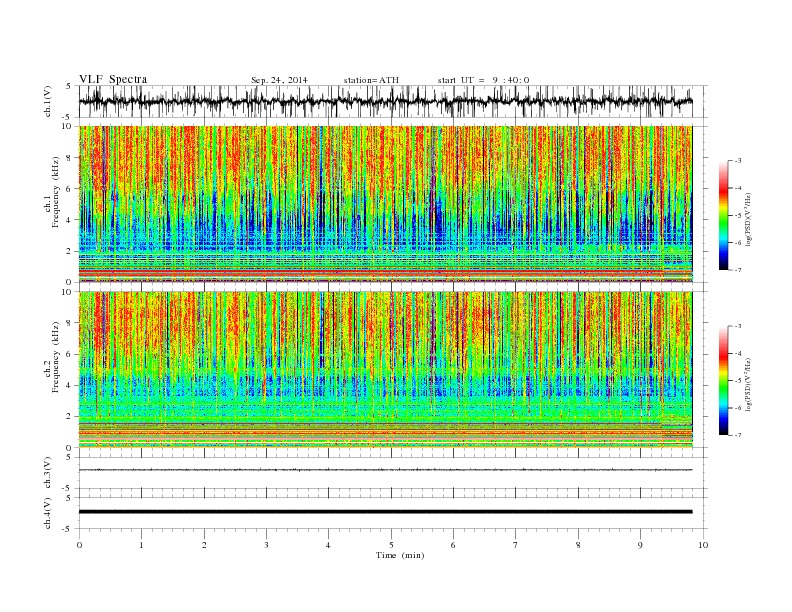792x612 pixels.
Task: Click the time axis tick label "6"
Action: [453, 545]
